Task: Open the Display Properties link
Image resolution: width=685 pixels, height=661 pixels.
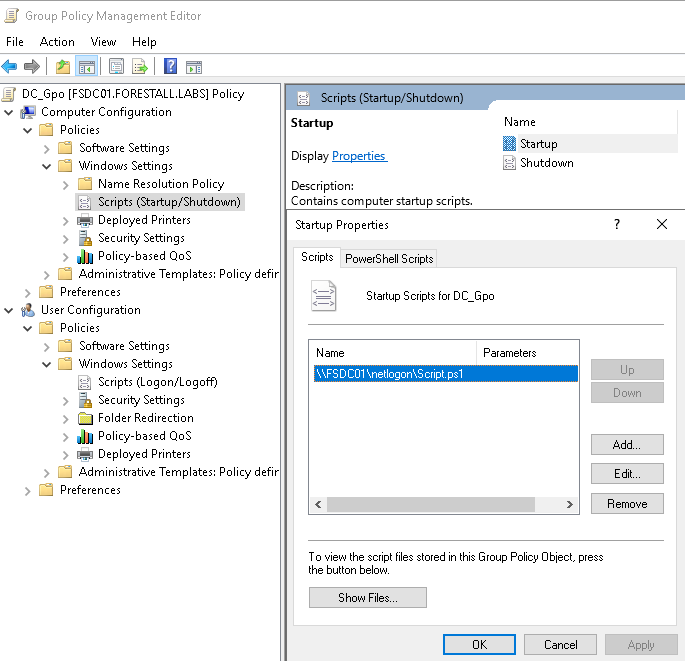Action: pyautogui.click(x=359, y=156)
